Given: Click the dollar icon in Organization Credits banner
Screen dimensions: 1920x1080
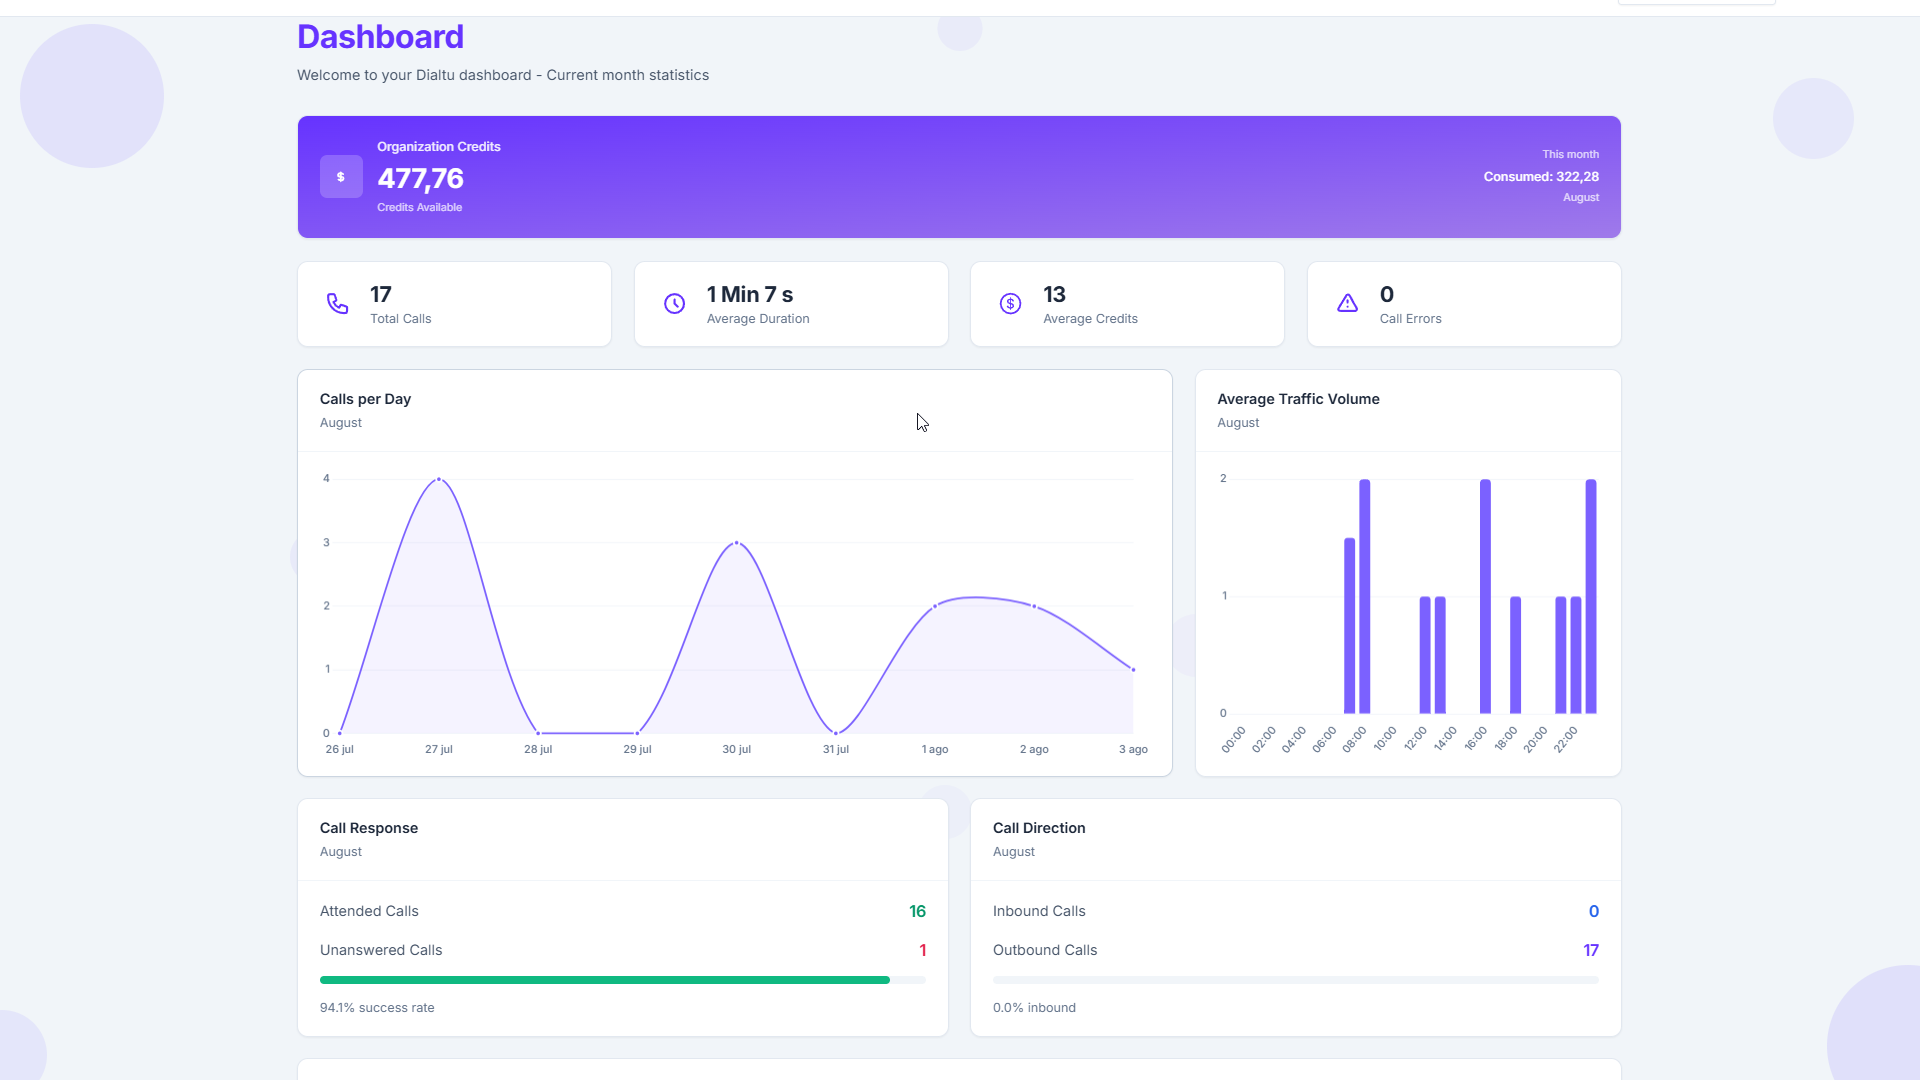Looking at the screenshot, I should click(341, 177).
